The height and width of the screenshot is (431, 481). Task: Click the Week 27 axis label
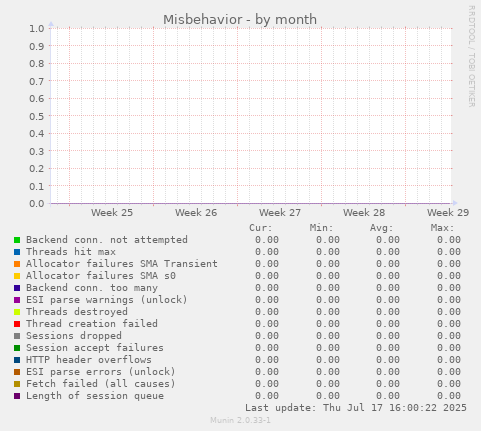(x=280, y=213)
